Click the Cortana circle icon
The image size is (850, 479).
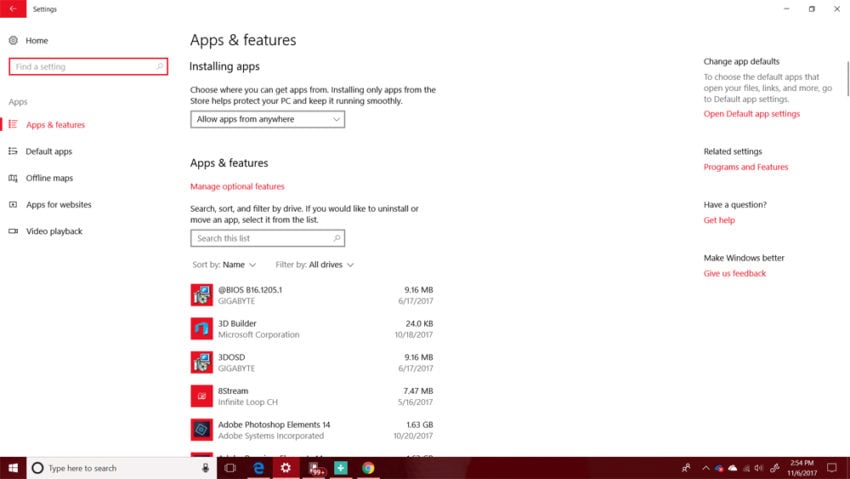click(x=37, y=468)
